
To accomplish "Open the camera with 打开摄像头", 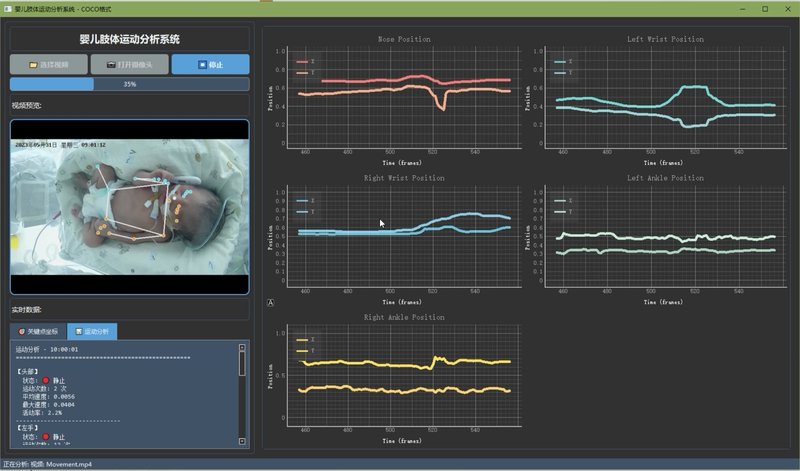I will [x=129, y=64].
